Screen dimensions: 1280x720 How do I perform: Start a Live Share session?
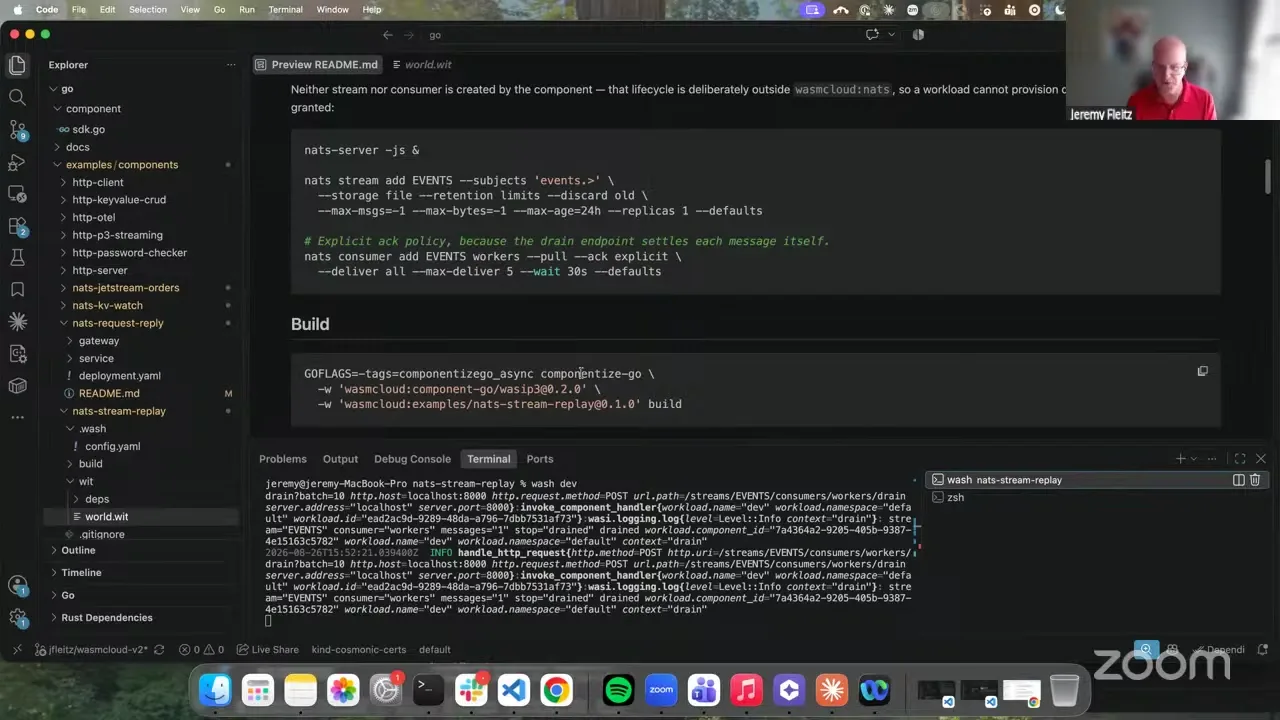point(268,650)
